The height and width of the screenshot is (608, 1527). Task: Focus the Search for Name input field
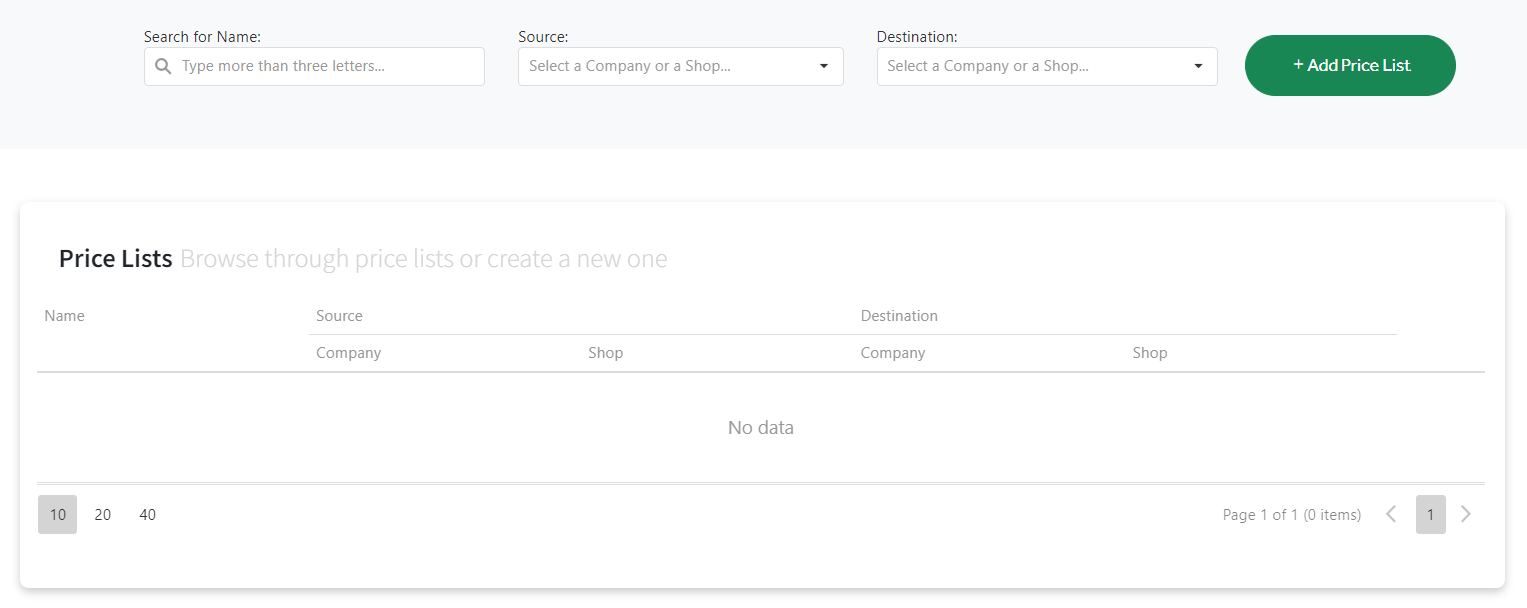click(314, 66)
